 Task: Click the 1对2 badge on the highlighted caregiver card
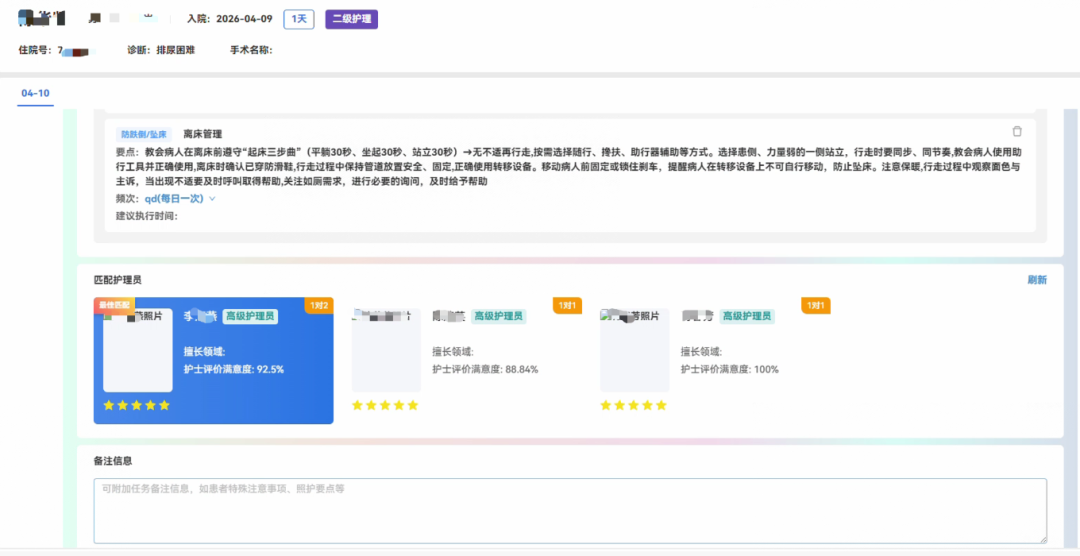[x=319, y=305]
